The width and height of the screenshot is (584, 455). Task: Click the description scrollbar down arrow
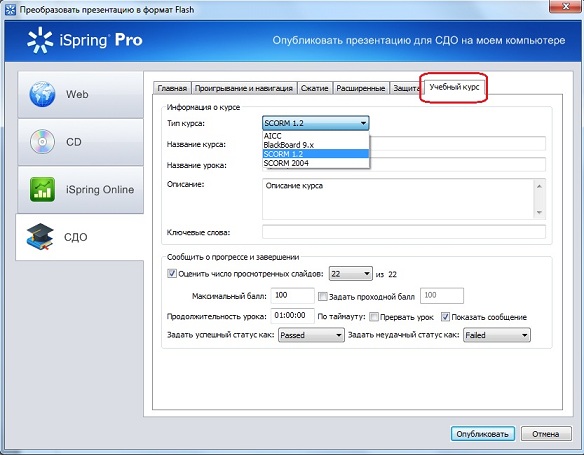tap(539, 212)
